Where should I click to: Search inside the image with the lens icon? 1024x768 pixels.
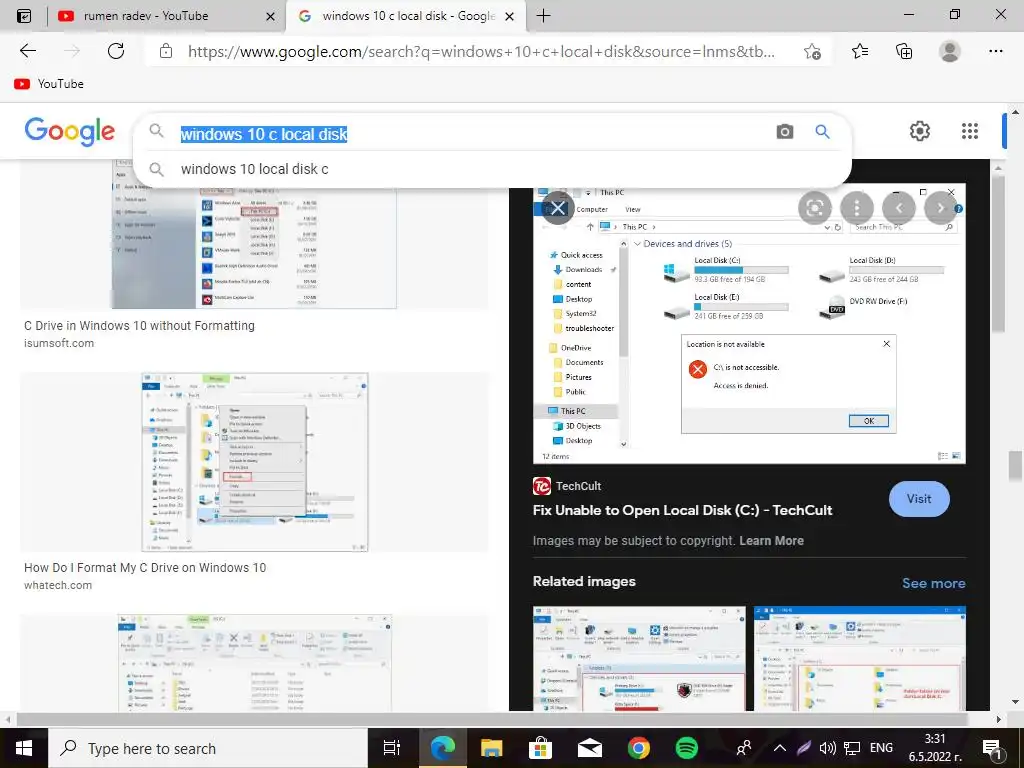(x=814, y=208)
